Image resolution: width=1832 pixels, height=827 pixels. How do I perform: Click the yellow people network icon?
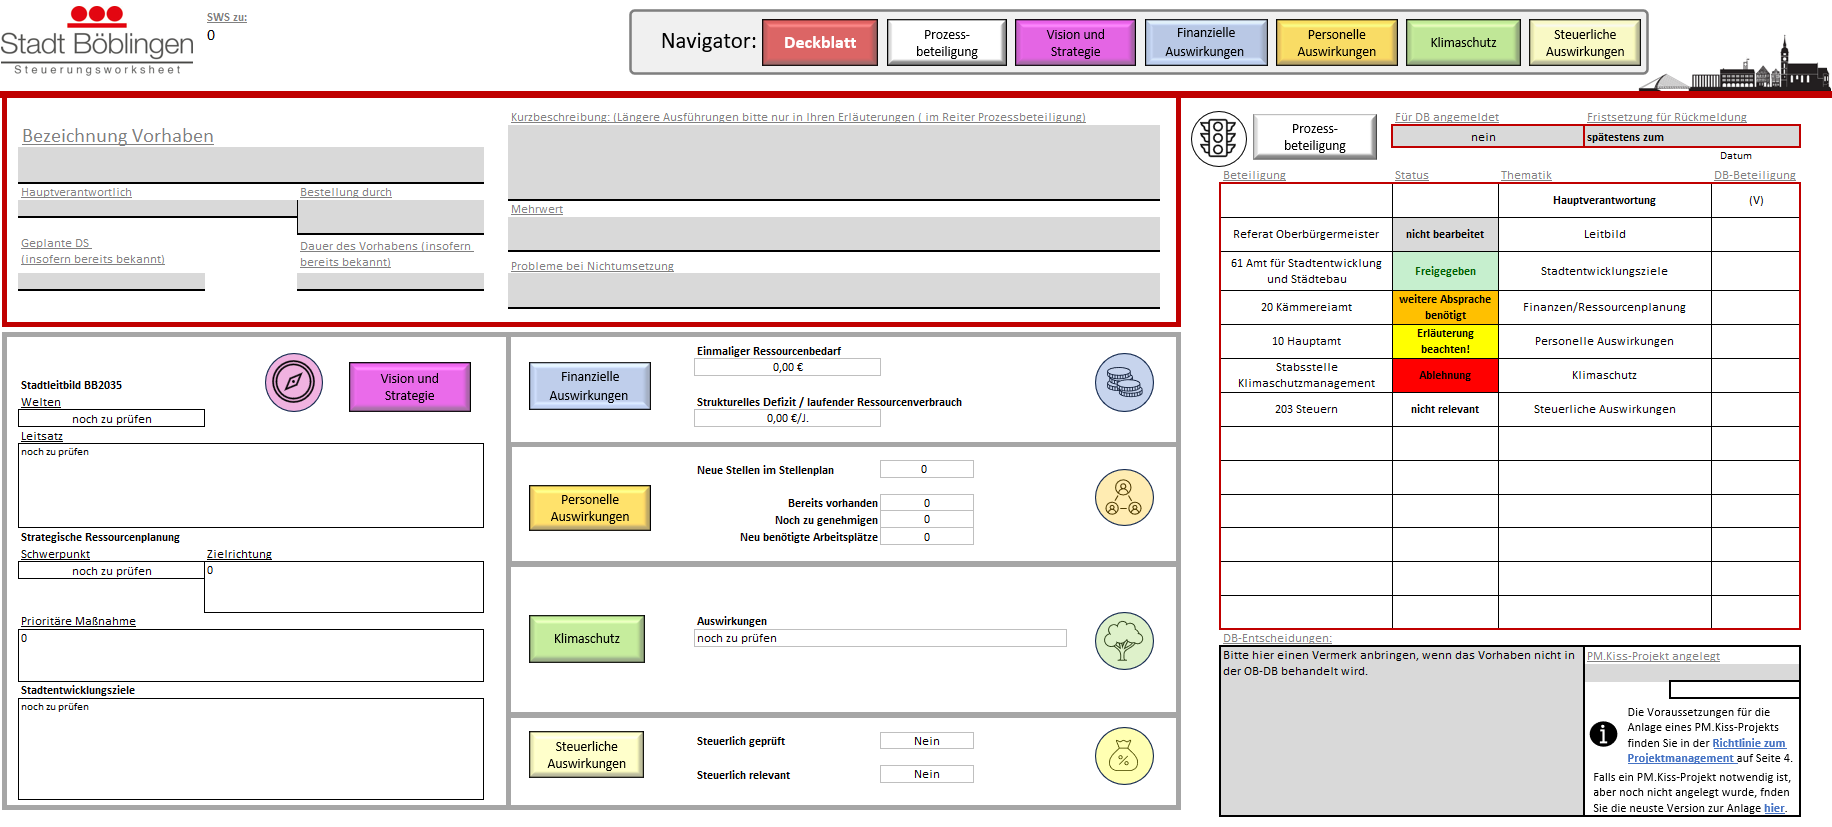[x=1124, y=498]
